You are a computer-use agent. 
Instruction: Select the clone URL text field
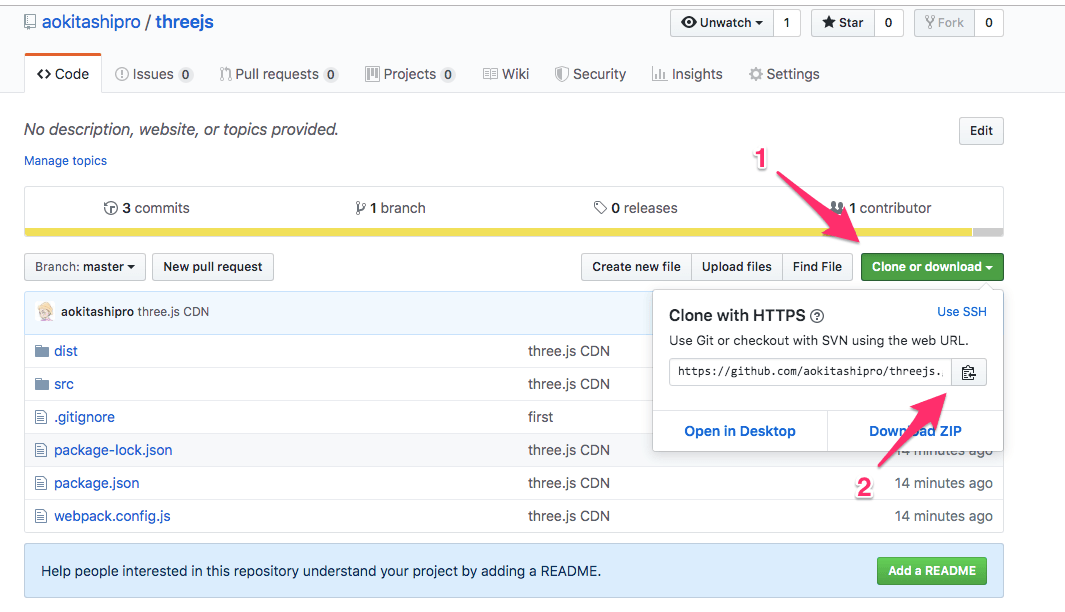810,372
